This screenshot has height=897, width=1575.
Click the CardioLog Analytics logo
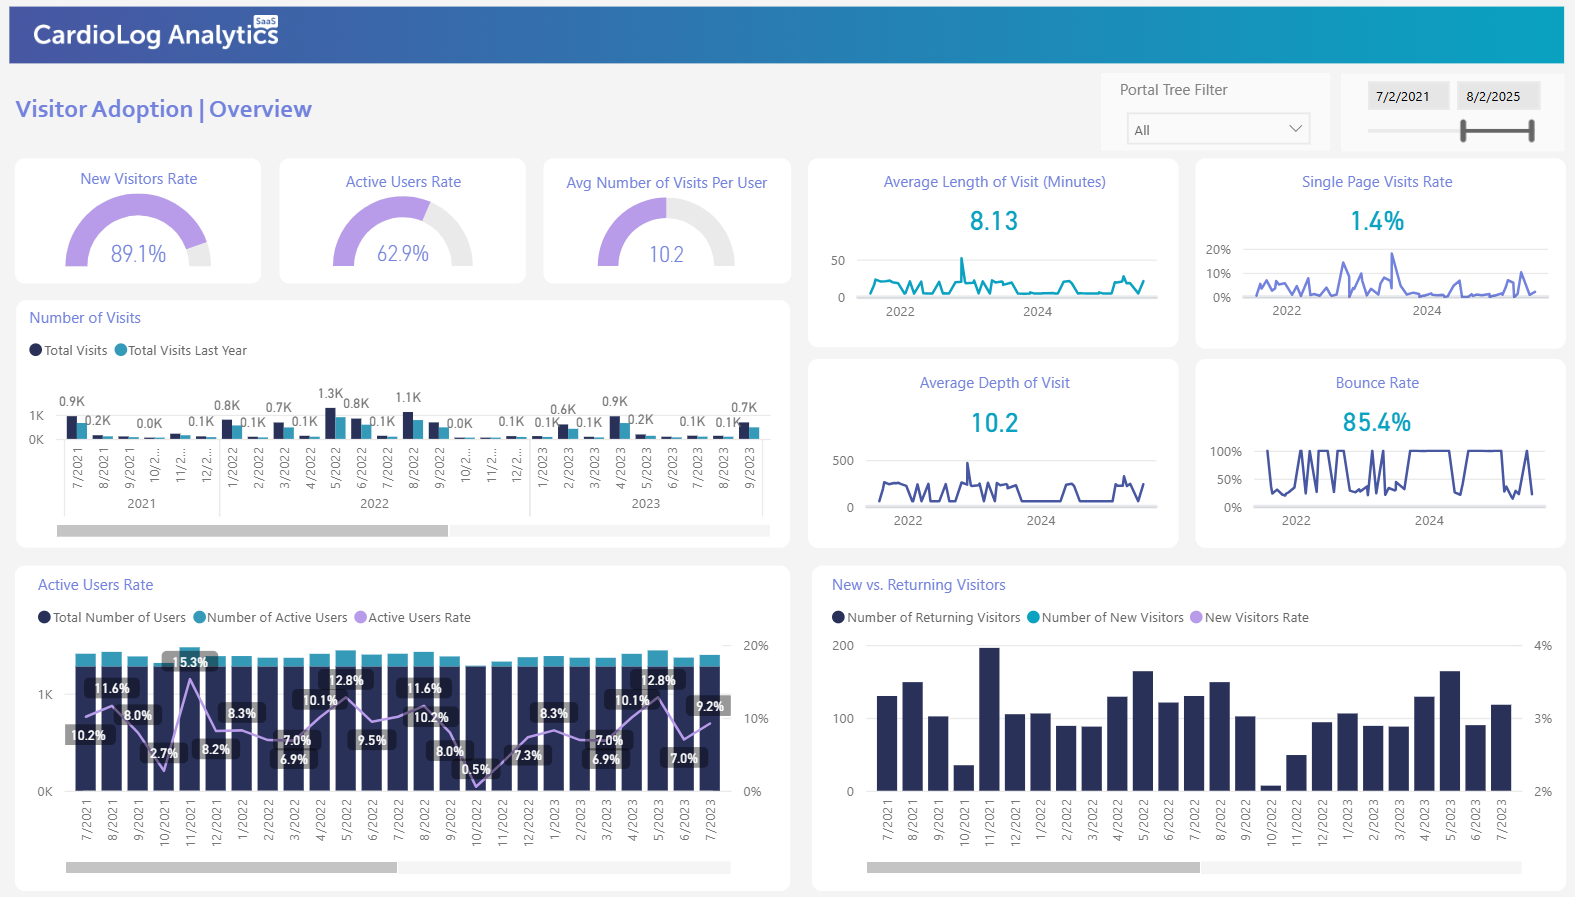point(156,34)
